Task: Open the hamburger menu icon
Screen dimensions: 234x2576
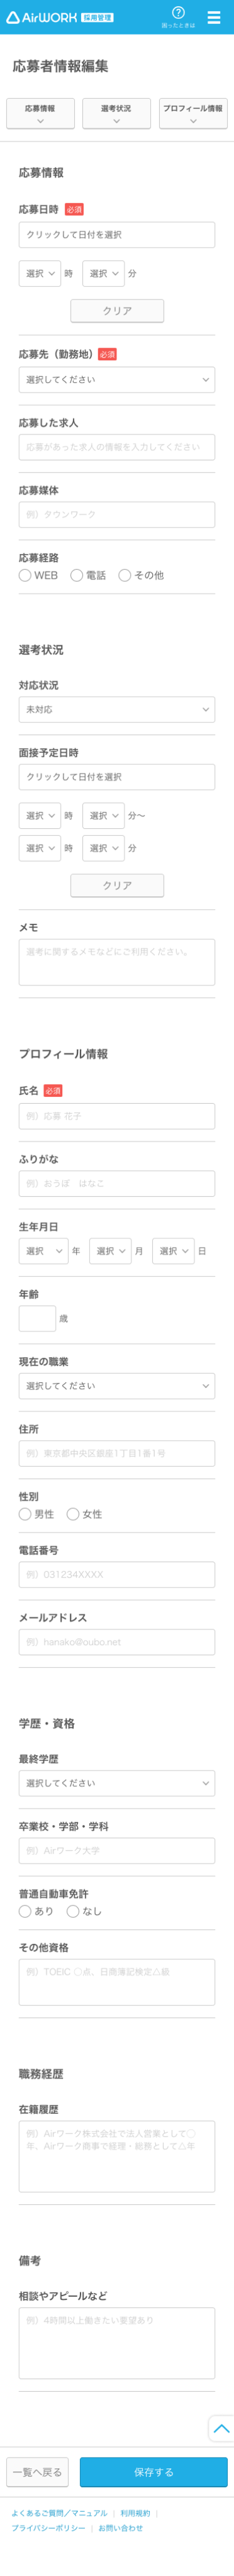Action: pos(214,17)
